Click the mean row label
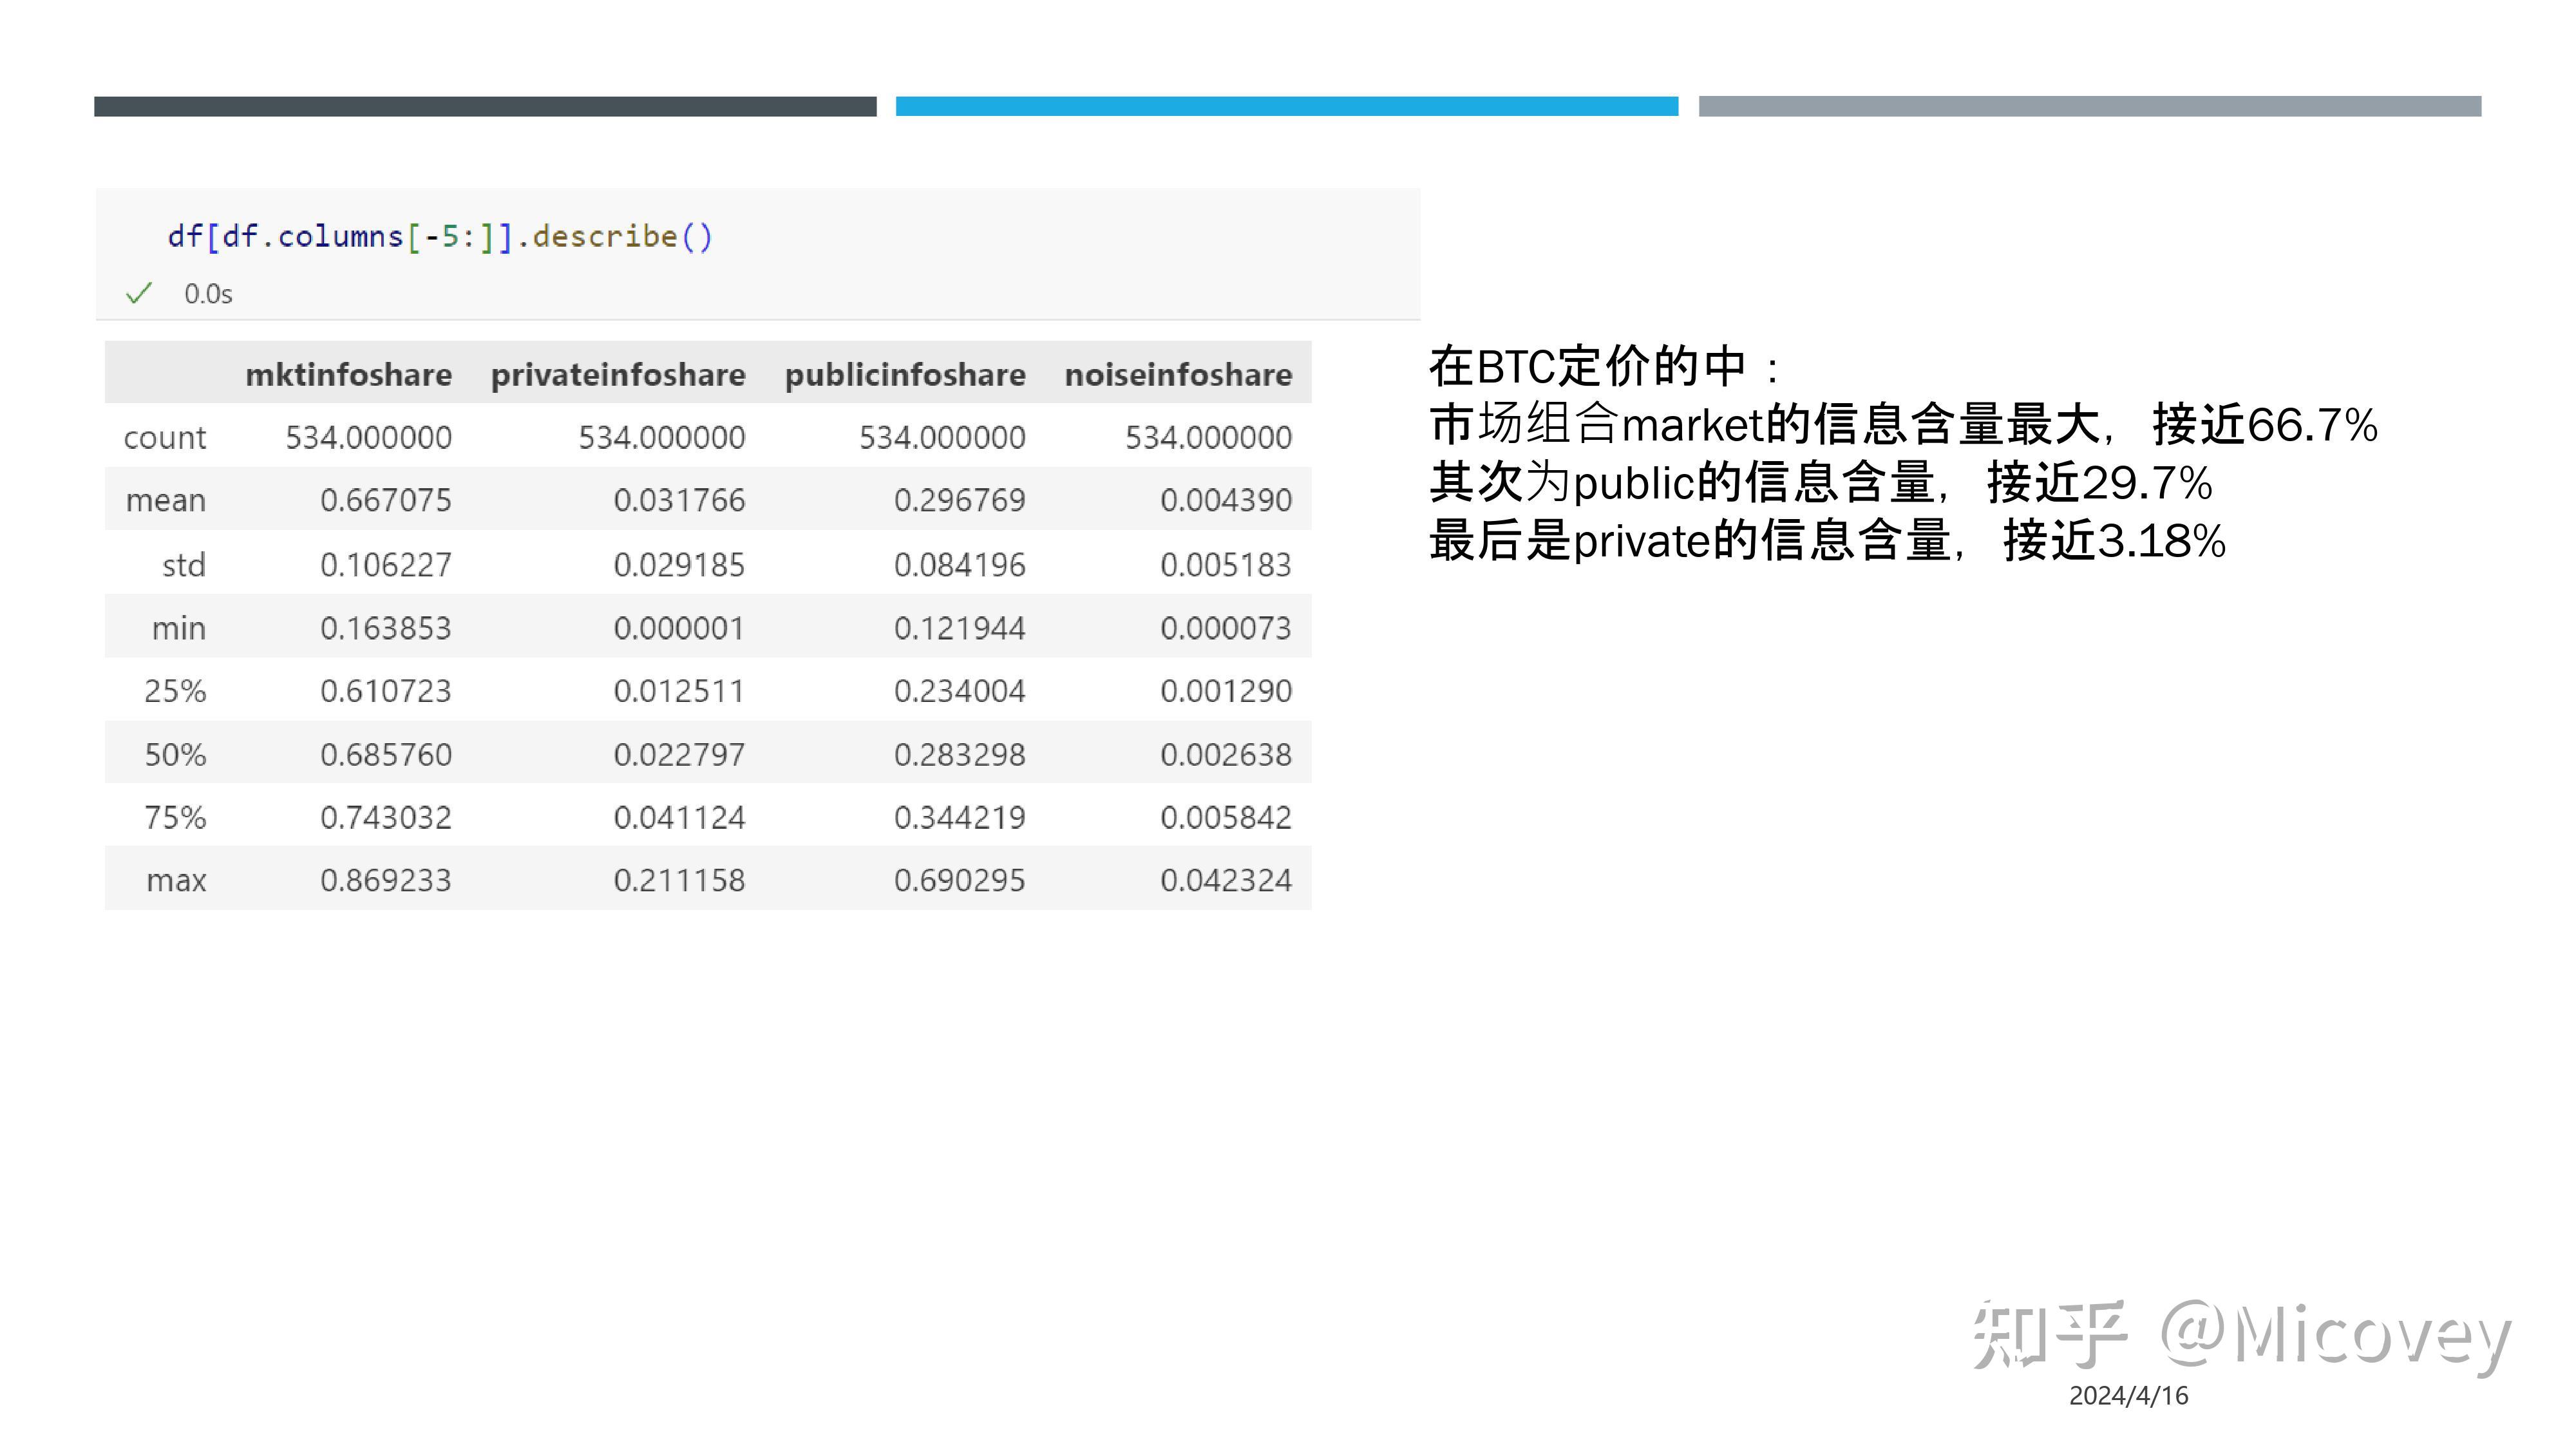Image resolution: width=2576 pixels, height=1449 pixels. click(x=166, y=500)
